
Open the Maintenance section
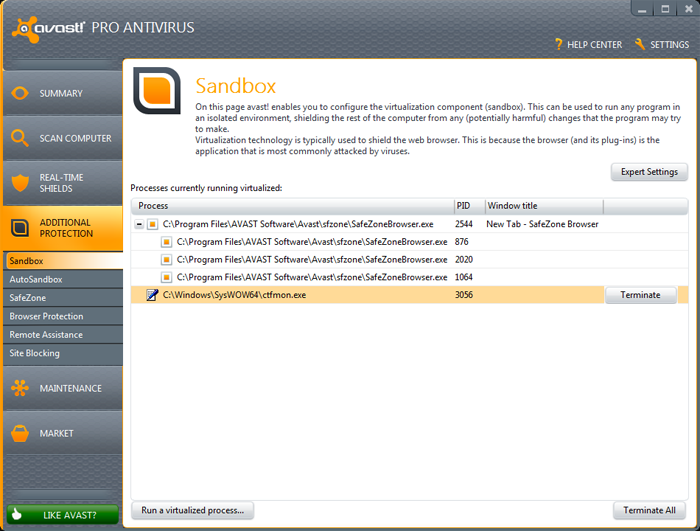[x=63, y=388]
